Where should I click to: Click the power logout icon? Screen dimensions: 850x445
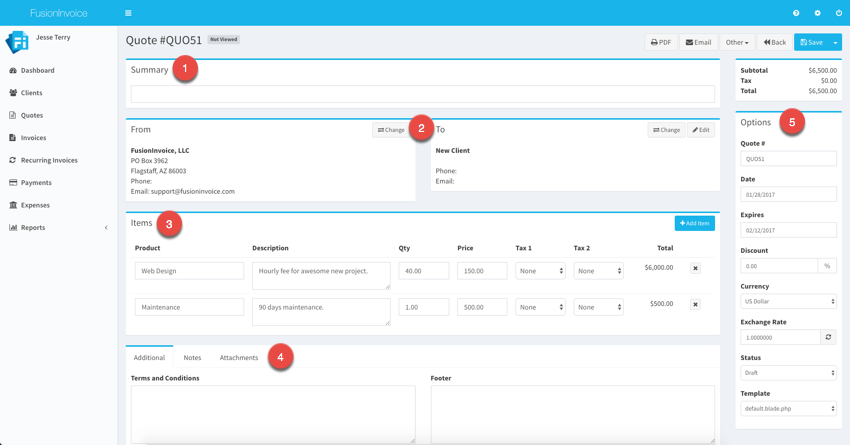pos(838,13)
